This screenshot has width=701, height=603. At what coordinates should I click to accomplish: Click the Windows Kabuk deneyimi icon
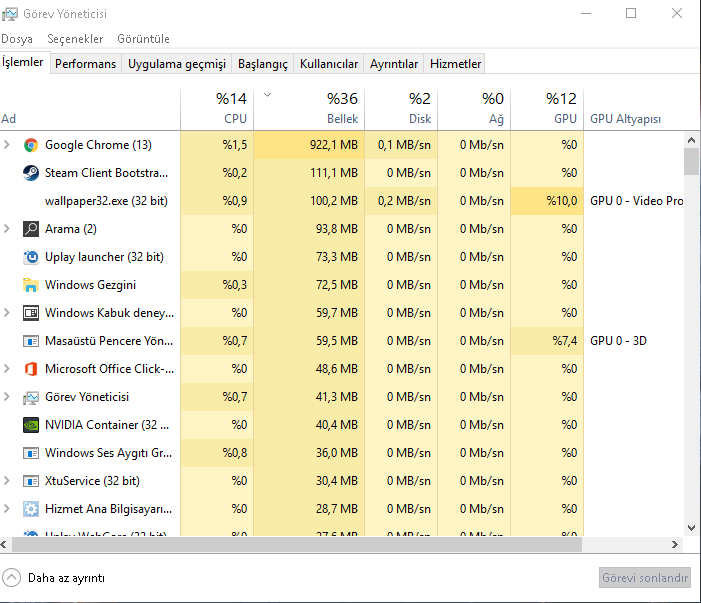pyautogui.click(x=31, y=313)
